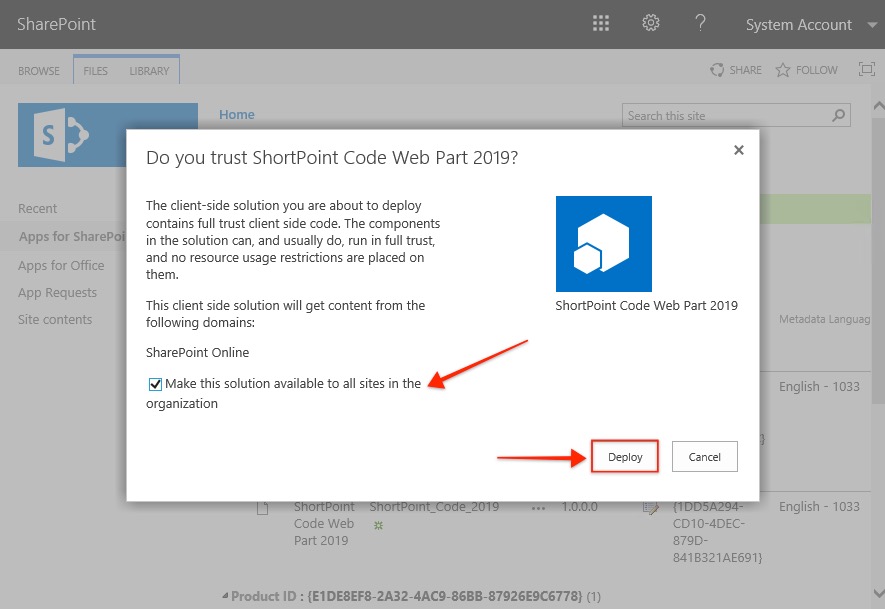The width and height of the screenshot is (885, 609).
Task: Open ShortPoint_Code_2019 file name
Action: (434, 506)
